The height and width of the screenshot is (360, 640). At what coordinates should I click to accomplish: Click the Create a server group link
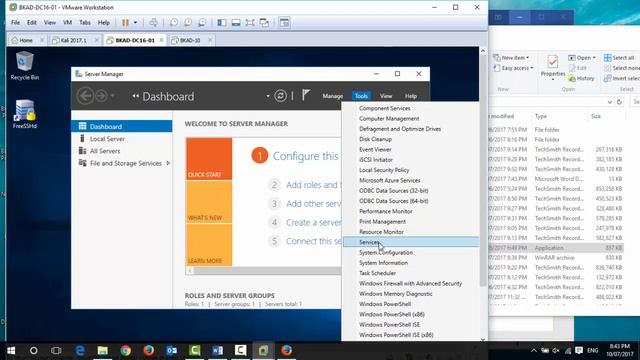(313, 222)
